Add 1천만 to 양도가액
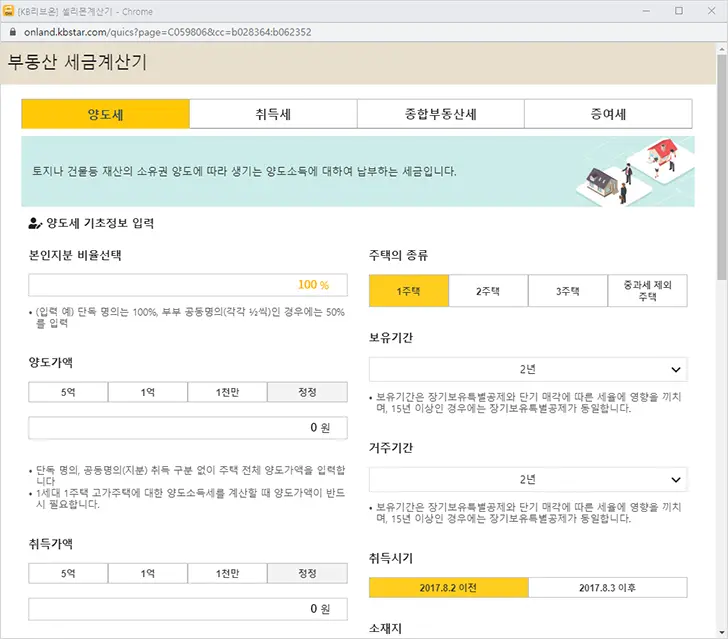728x639 pixels. point(228,392)
